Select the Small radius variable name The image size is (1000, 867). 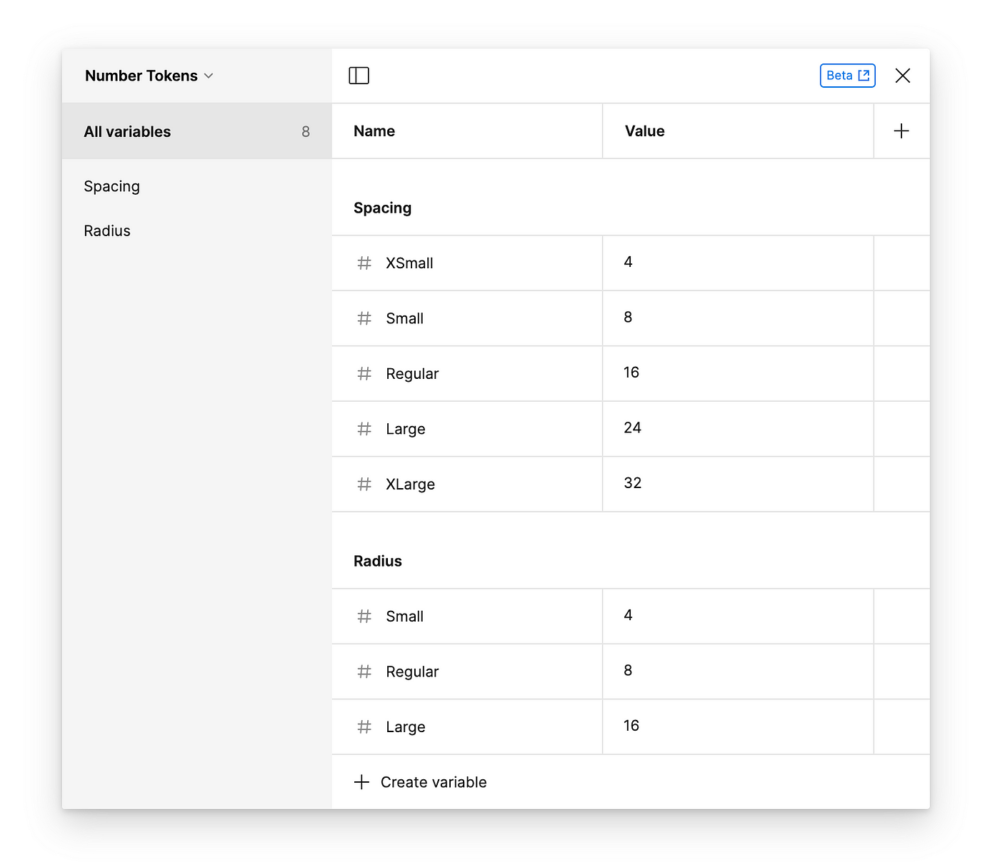(x=404, y=617)
